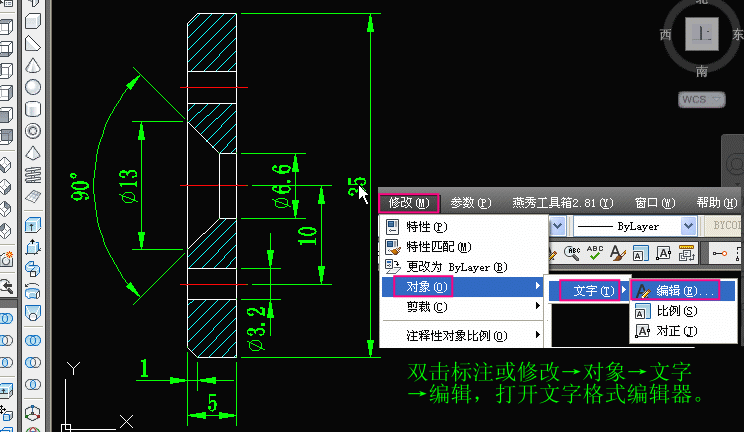Click the Scale Text toolbar icon
The width and height of the screenshot is (744, 432).
tap(640, 253)
